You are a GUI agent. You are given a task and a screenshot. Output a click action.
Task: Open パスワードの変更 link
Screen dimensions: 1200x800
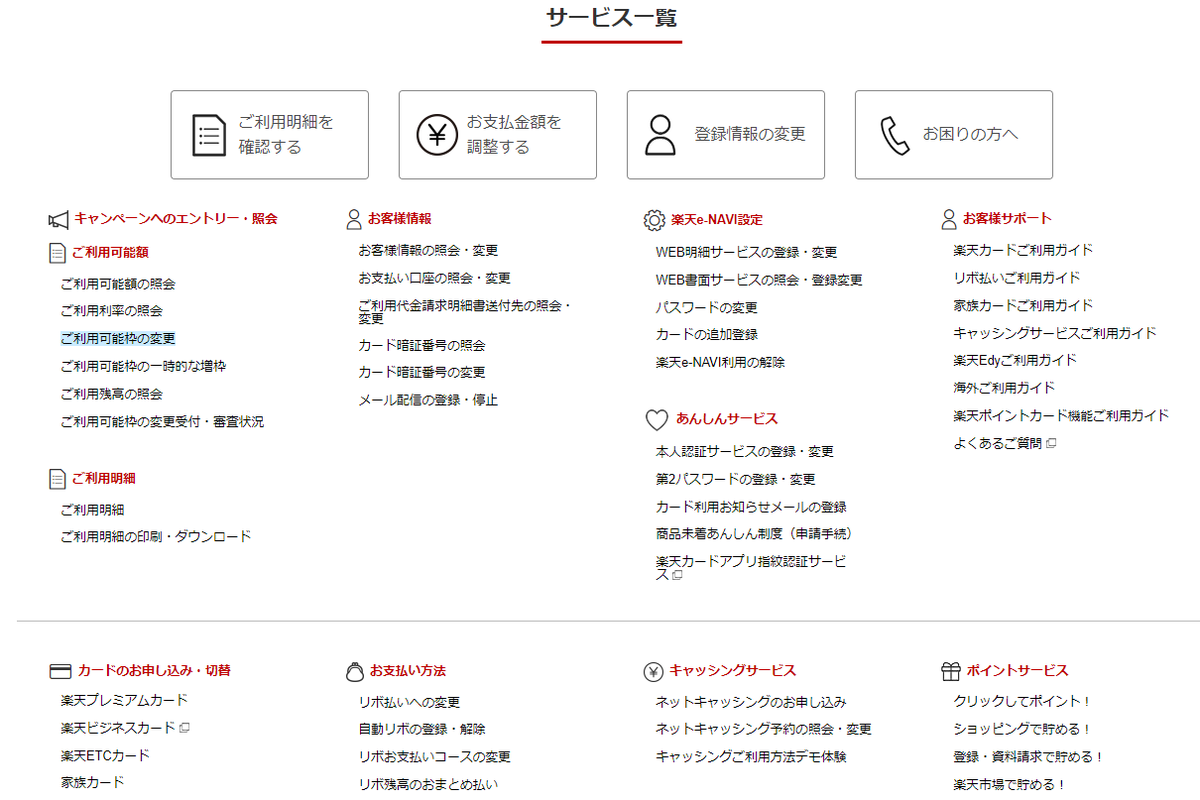point(706,308)
